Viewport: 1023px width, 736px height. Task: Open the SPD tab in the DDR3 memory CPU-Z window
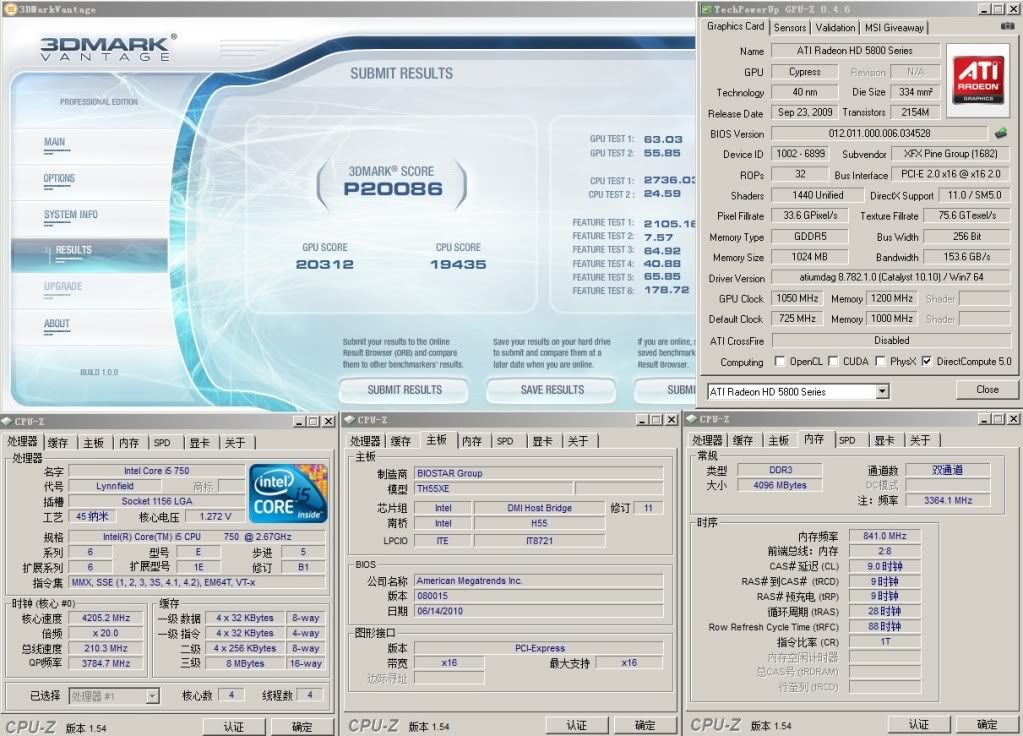(x=847, y=440)
